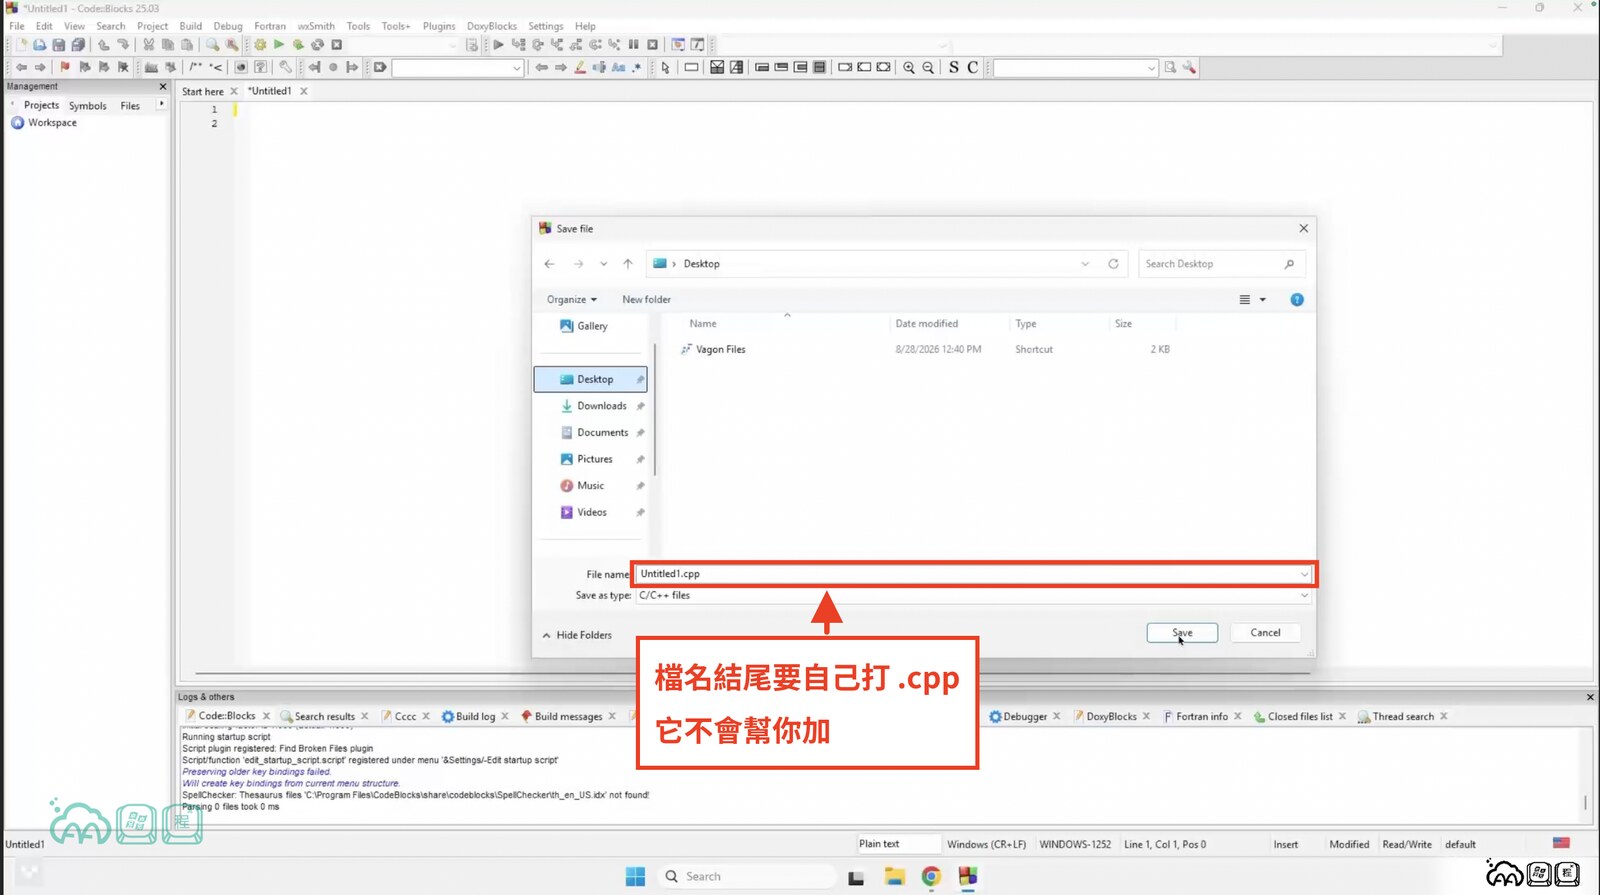Click the Cut scissors icon

click(x=149, y=45)
